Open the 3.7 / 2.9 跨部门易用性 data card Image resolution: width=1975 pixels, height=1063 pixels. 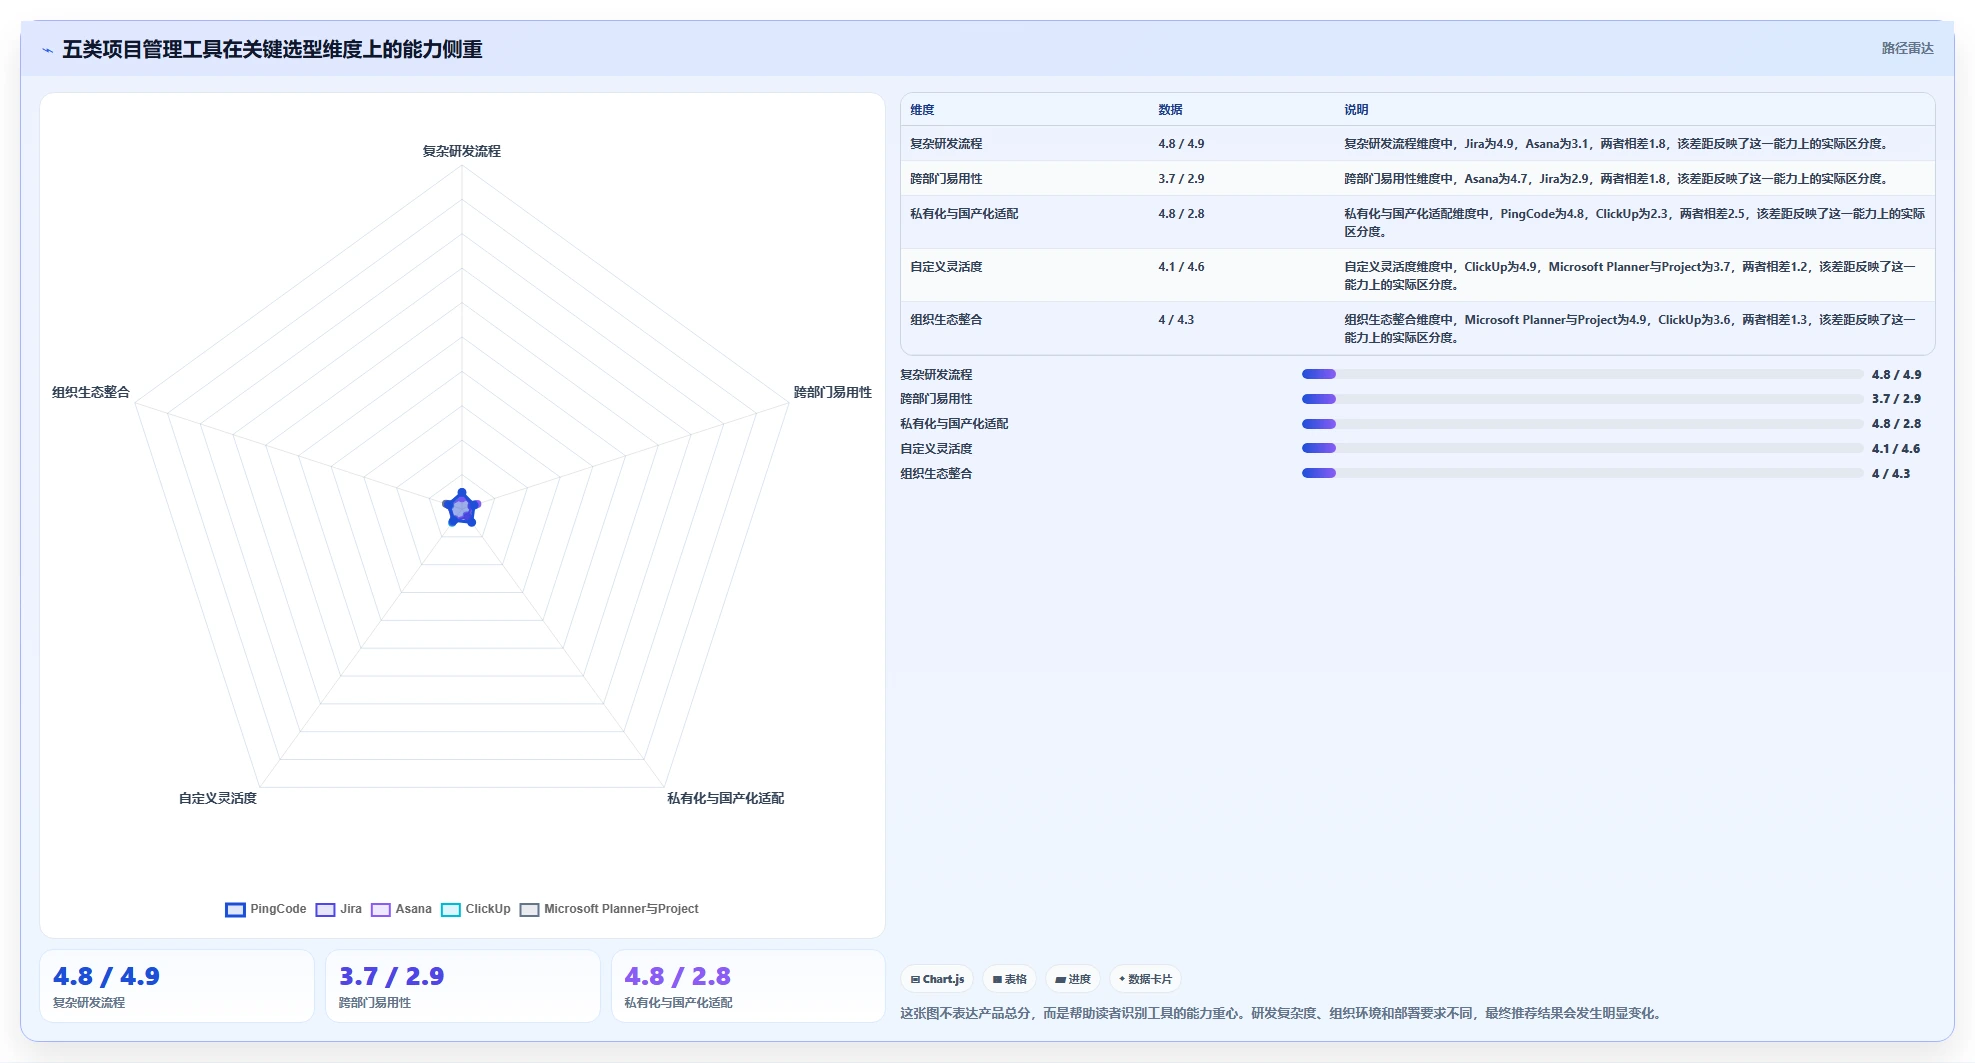coord(463,986)
